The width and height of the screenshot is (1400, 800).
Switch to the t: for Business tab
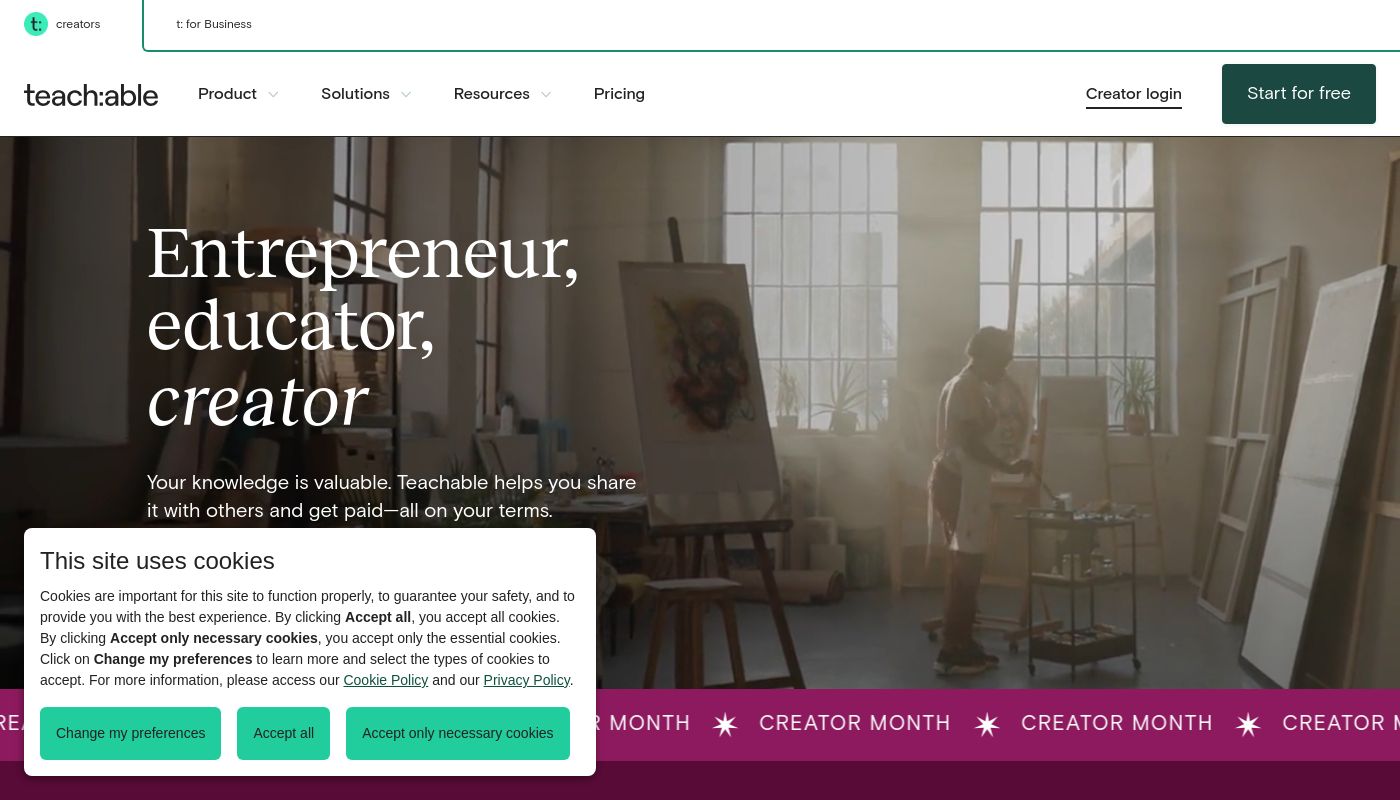pos(214,24)
